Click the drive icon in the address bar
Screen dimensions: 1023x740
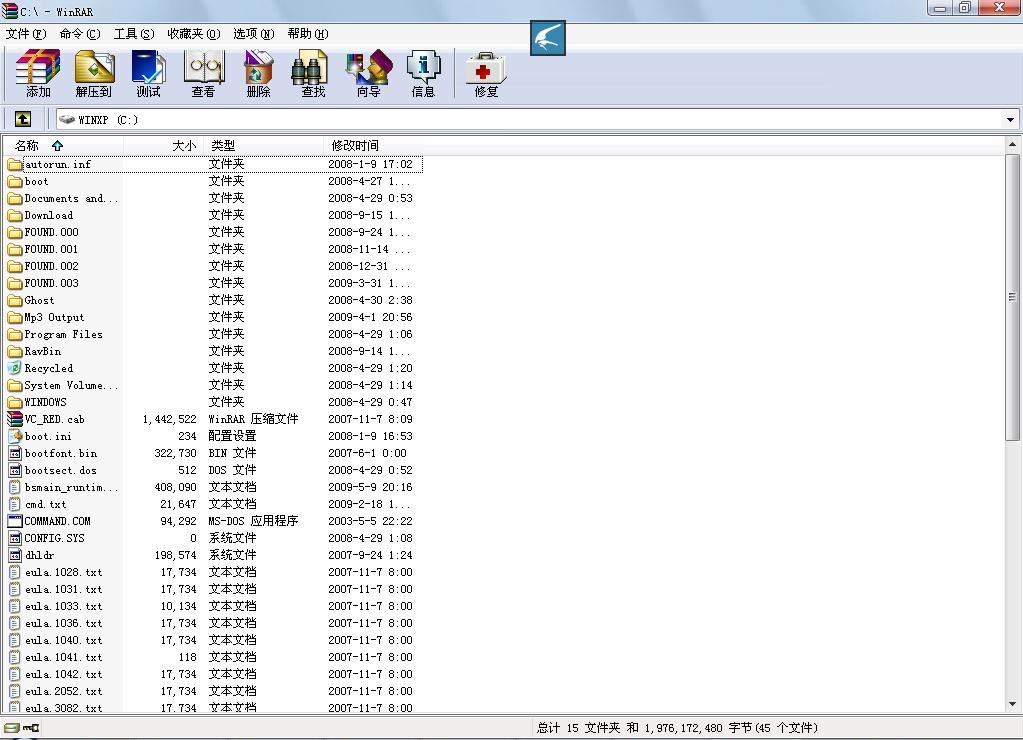pos(67,119)
